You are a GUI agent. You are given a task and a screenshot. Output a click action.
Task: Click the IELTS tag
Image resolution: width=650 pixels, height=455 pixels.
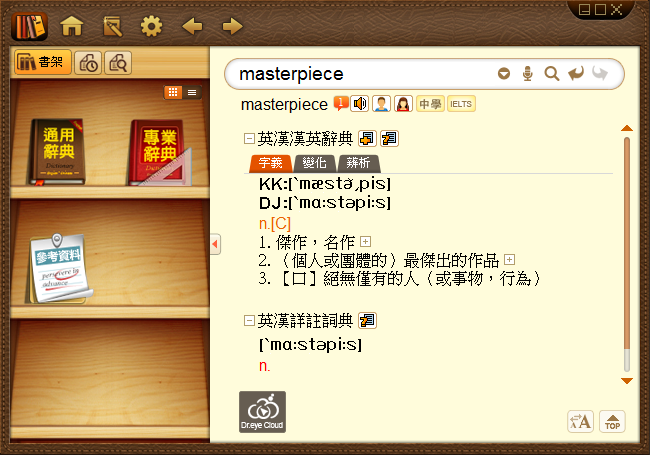click(x=461, y=104)
